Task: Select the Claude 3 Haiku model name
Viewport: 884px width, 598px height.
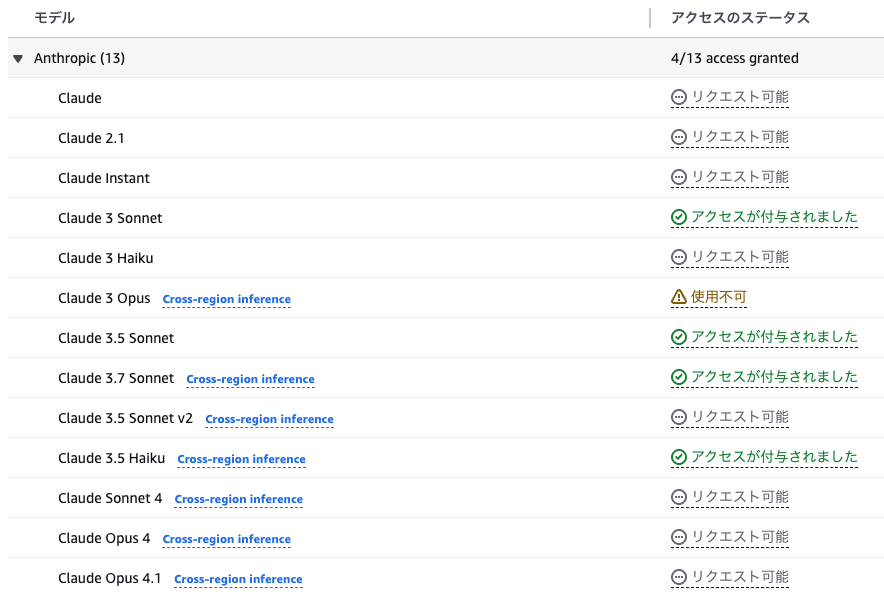Action: pos(105,259)
